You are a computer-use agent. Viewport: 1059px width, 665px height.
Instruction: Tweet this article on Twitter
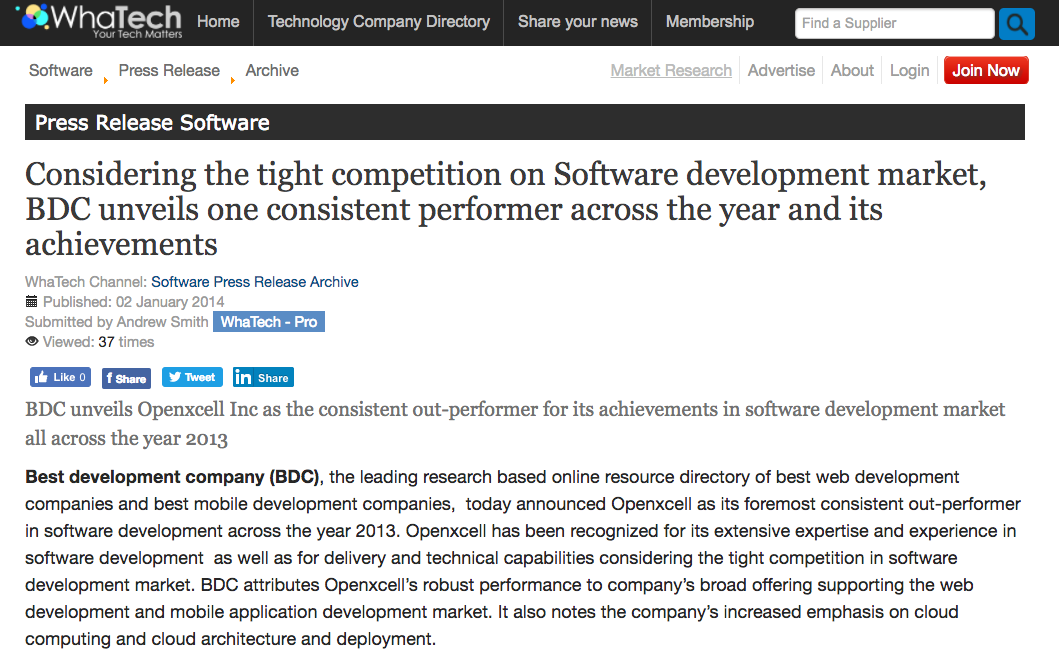[191, 377]
